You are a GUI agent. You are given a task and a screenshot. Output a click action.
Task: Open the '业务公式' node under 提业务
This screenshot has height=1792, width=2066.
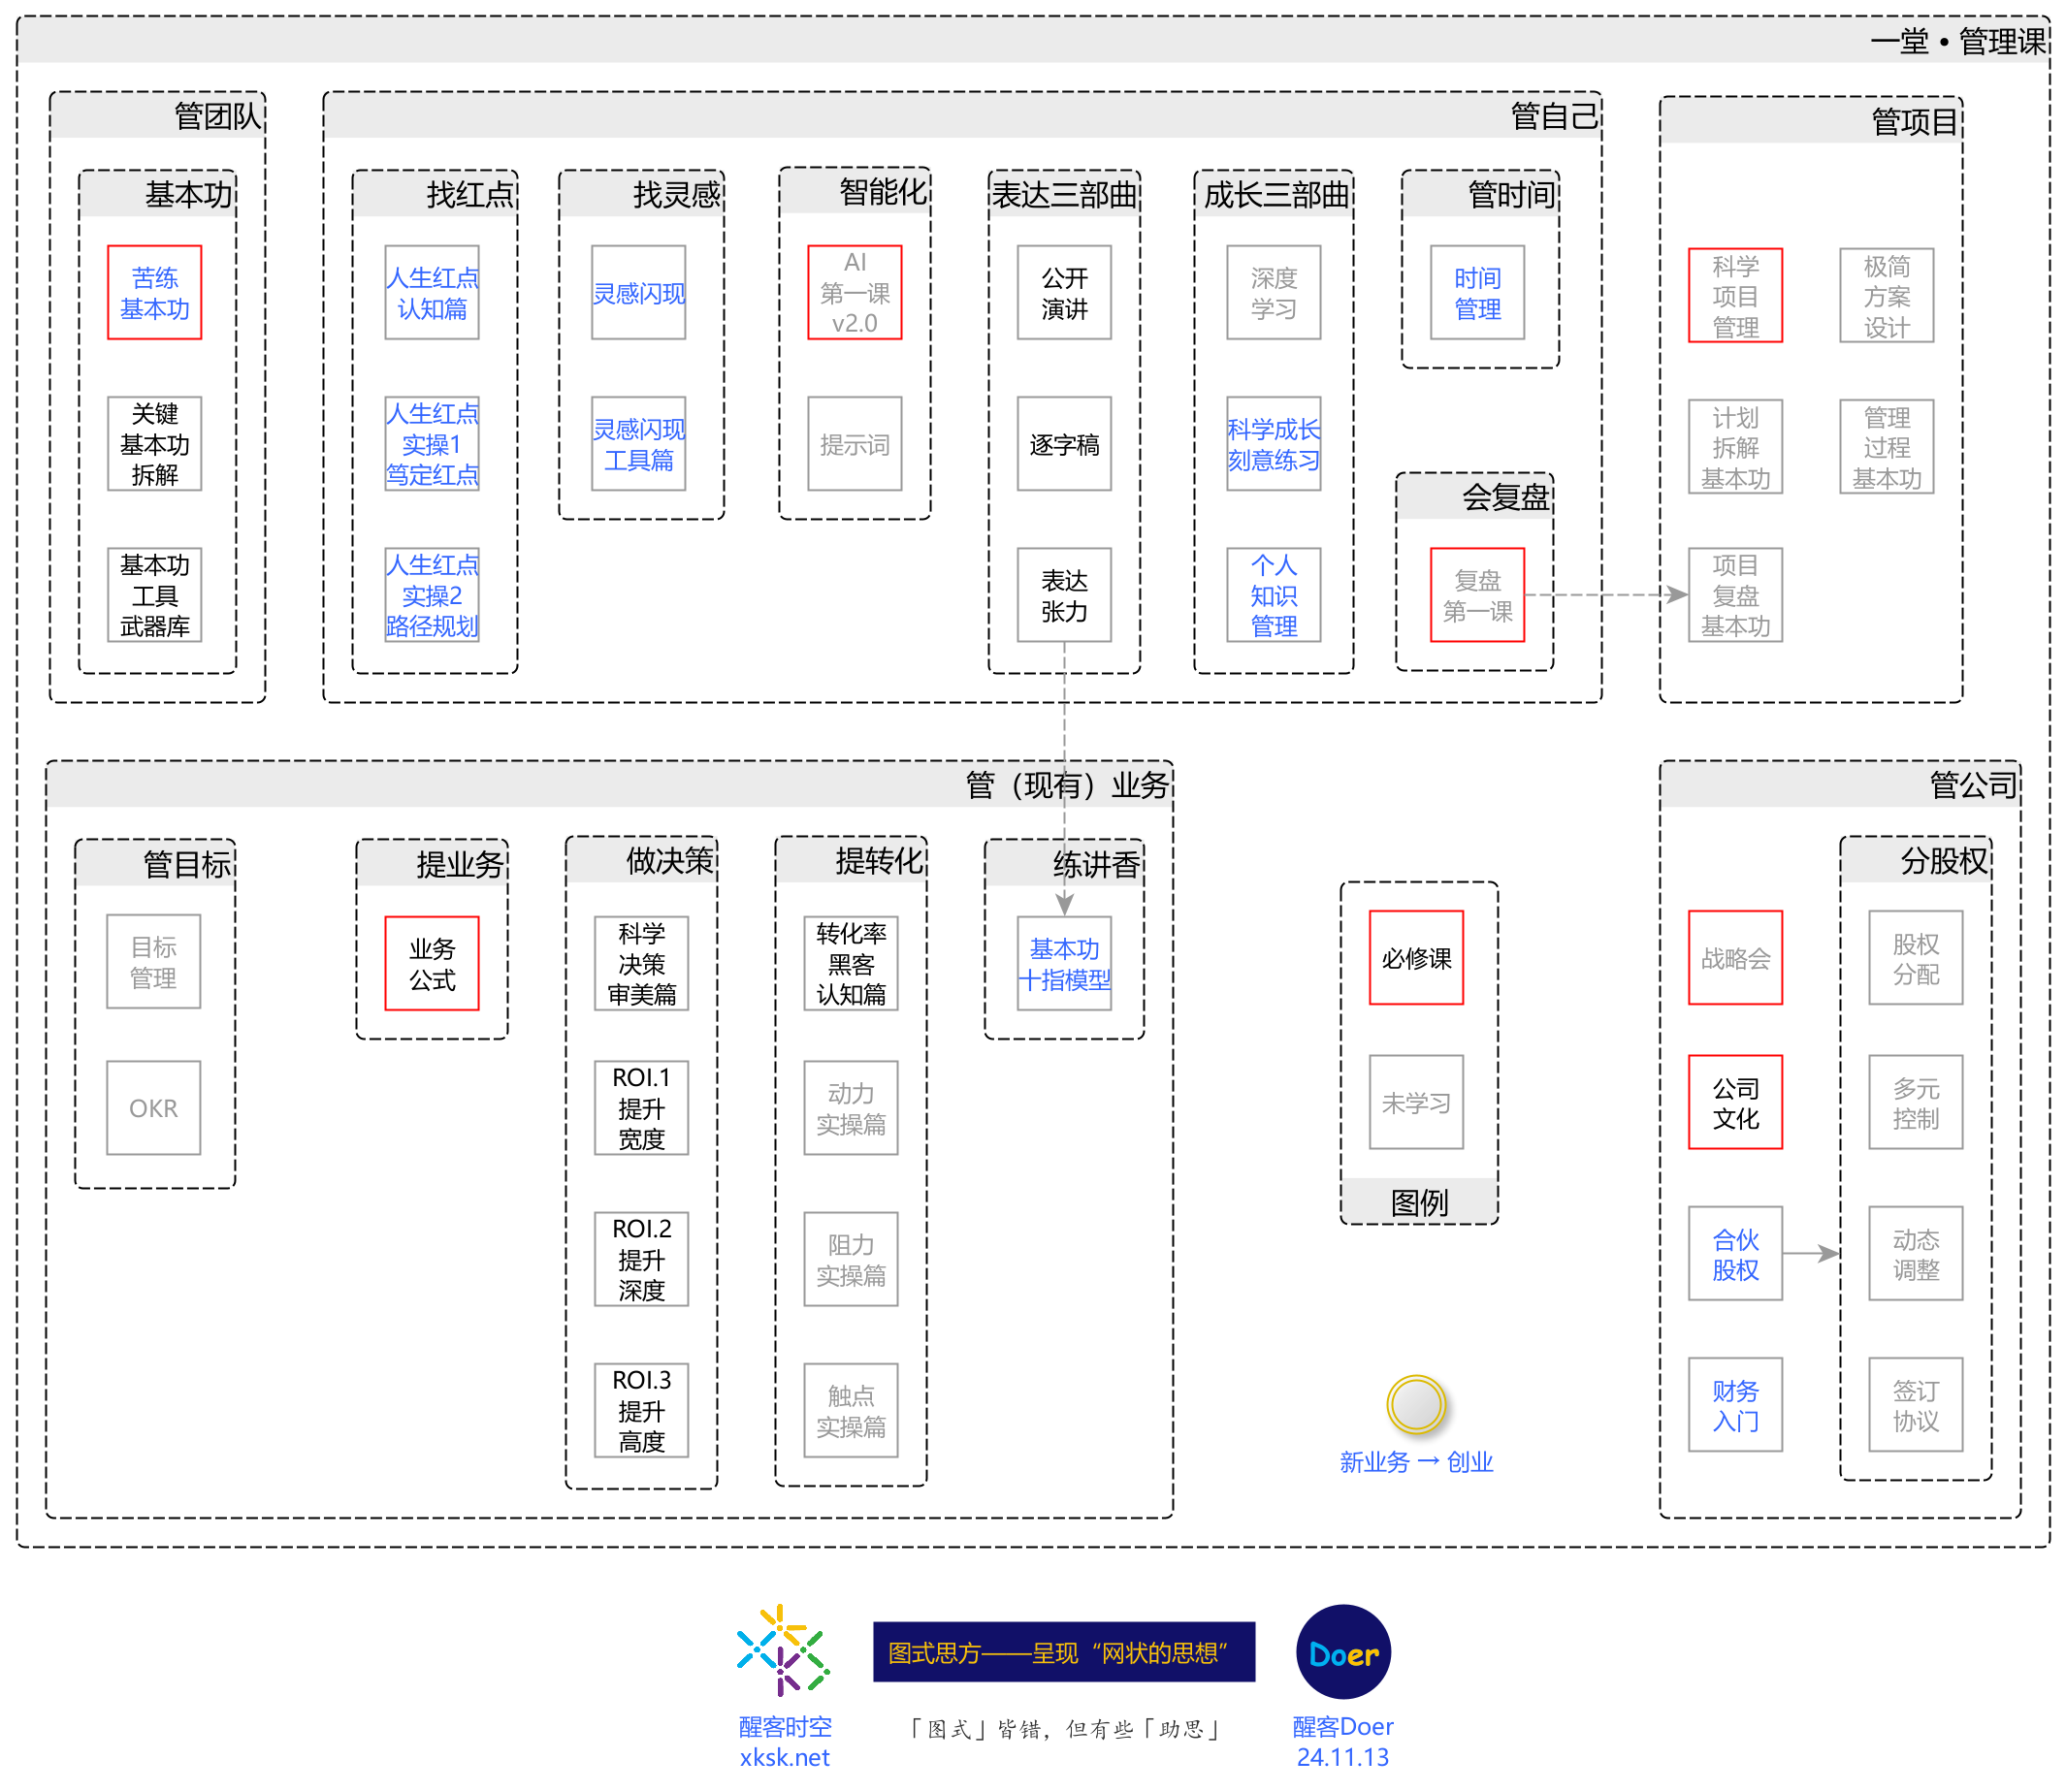431,963
